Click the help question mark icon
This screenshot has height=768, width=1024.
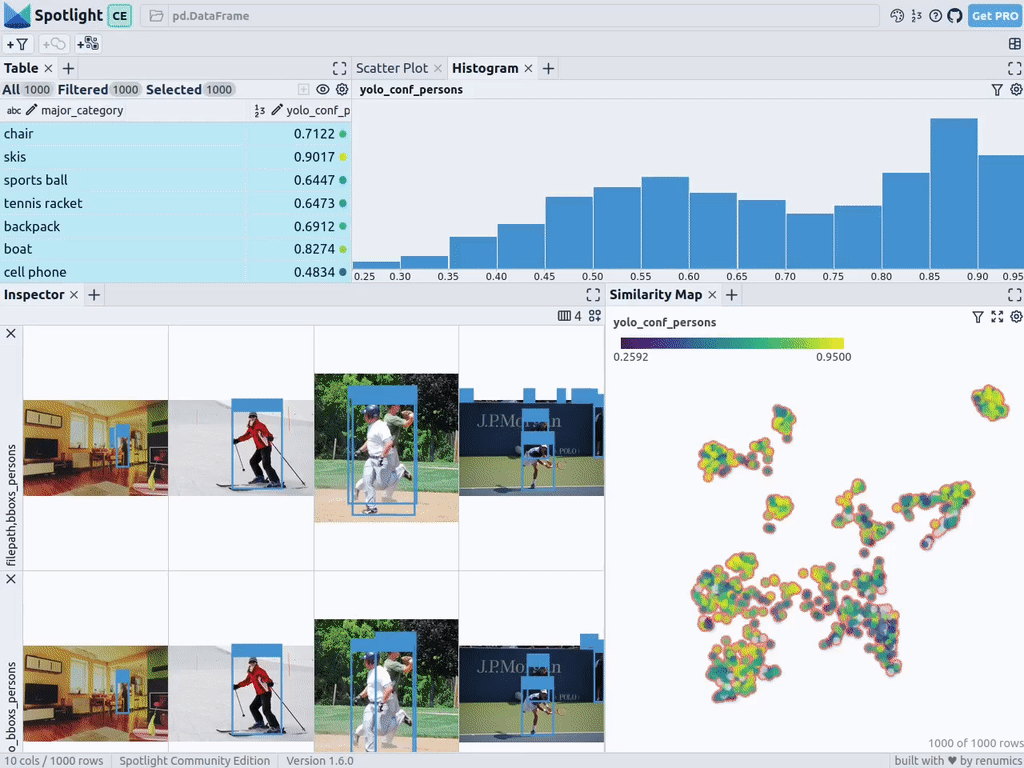935,16
